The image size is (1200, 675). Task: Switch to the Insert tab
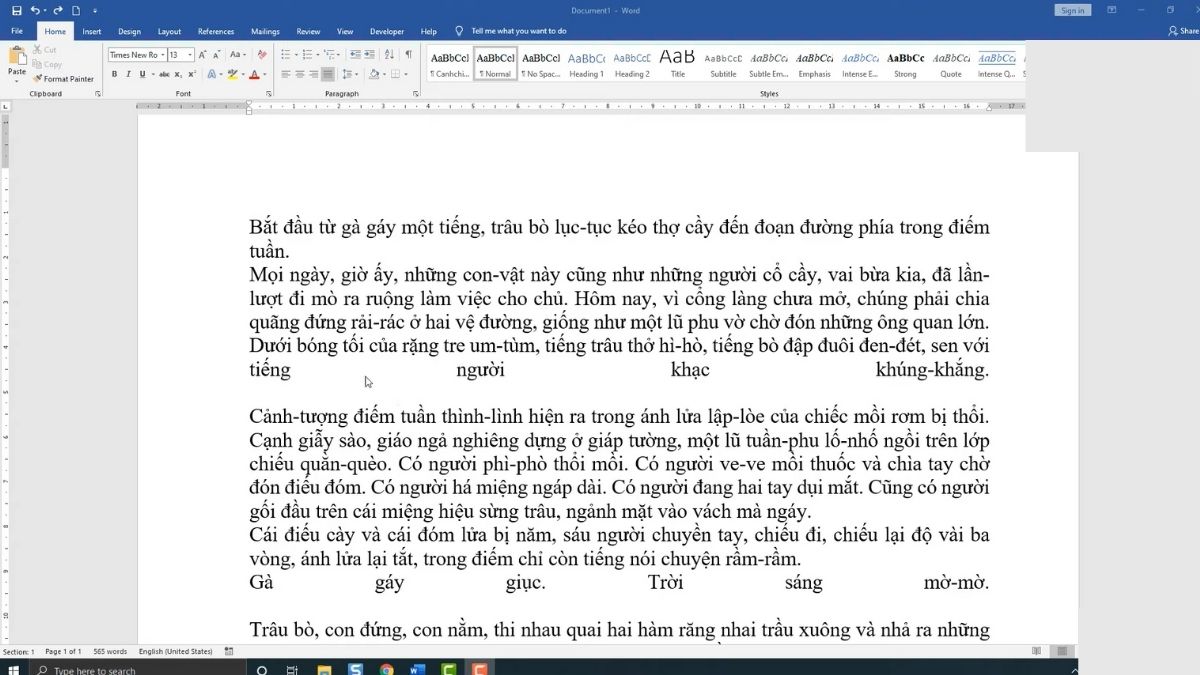(91, 31)
